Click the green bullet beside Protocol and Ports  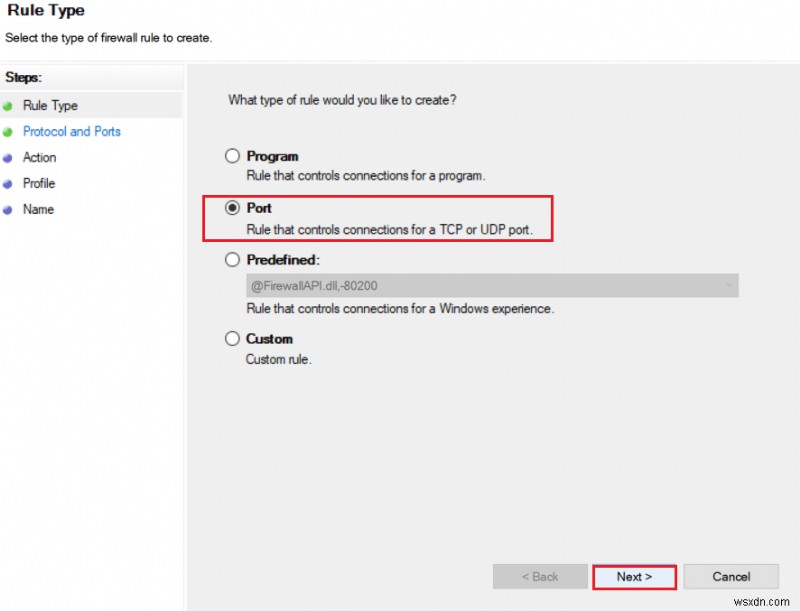click(8, 131)
